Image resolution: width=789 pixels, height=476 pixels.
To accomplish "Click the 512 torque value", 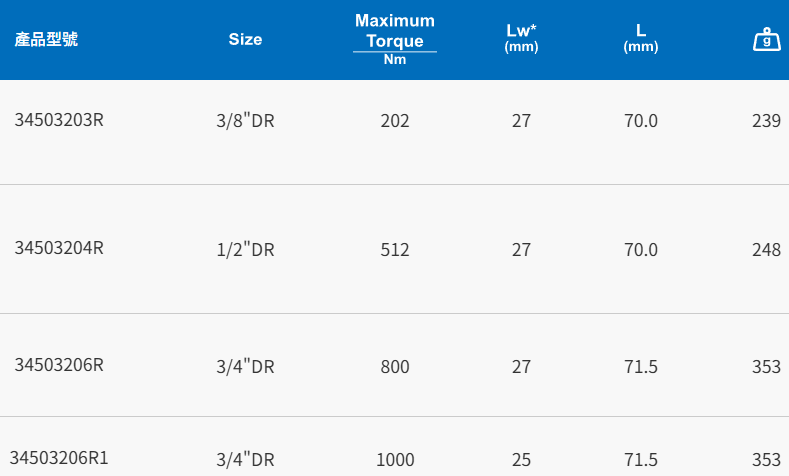I will point(395,250).
